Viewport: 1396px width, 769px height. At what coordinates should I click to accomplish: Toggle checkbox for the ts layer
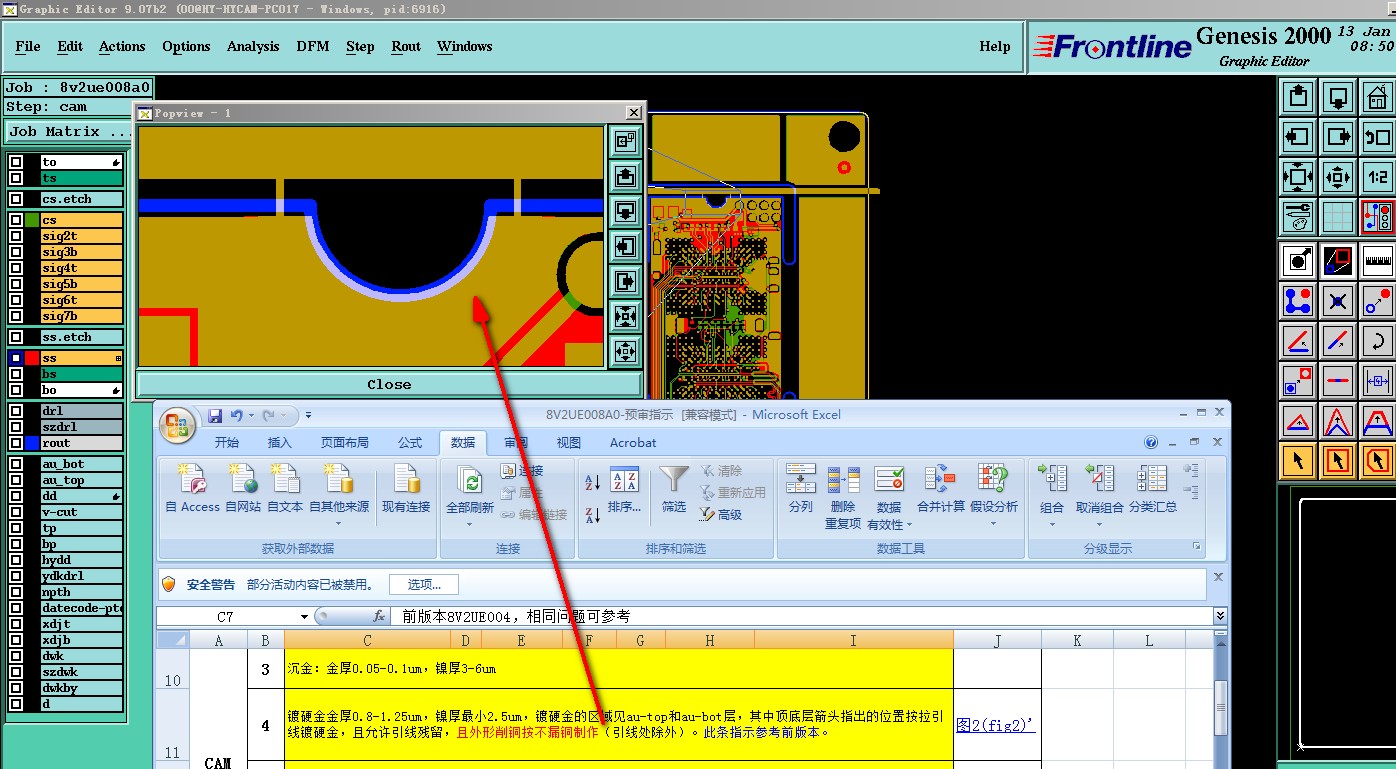pos(16,178)
